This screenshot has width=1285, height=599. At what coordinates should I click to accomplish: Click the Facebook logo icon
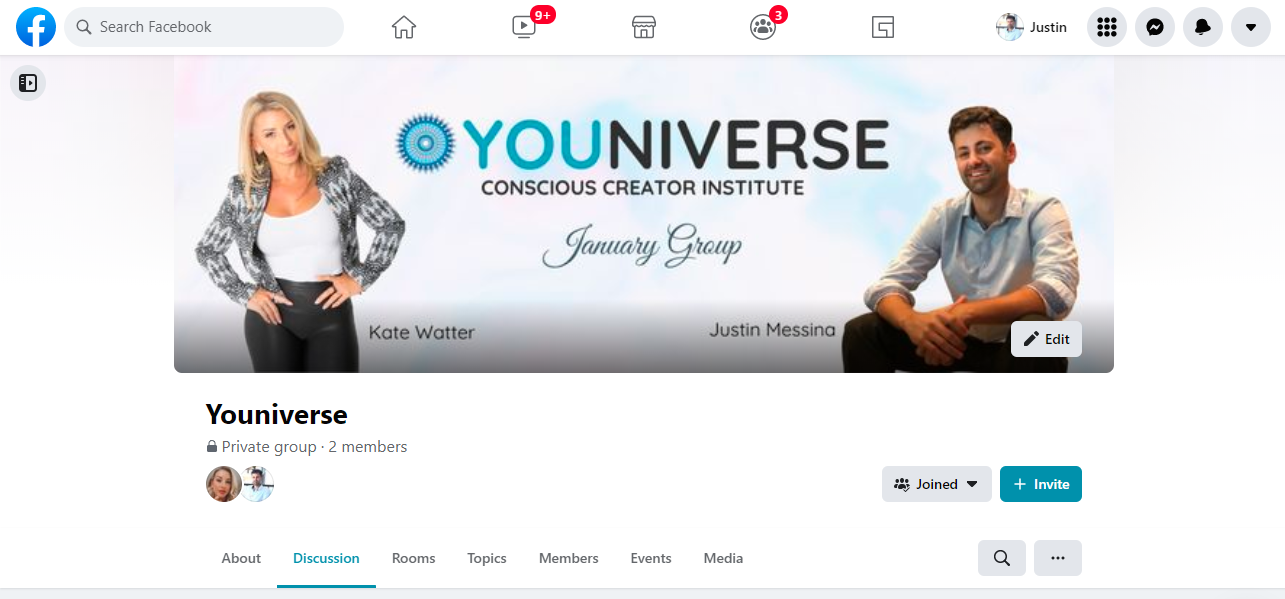36,27
